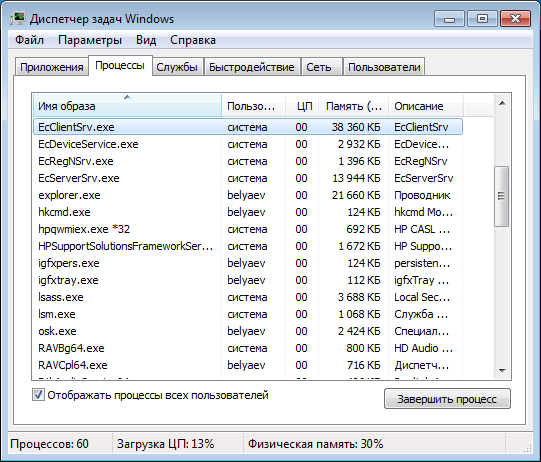Minimize the Task Manager window

click(450, 19)
